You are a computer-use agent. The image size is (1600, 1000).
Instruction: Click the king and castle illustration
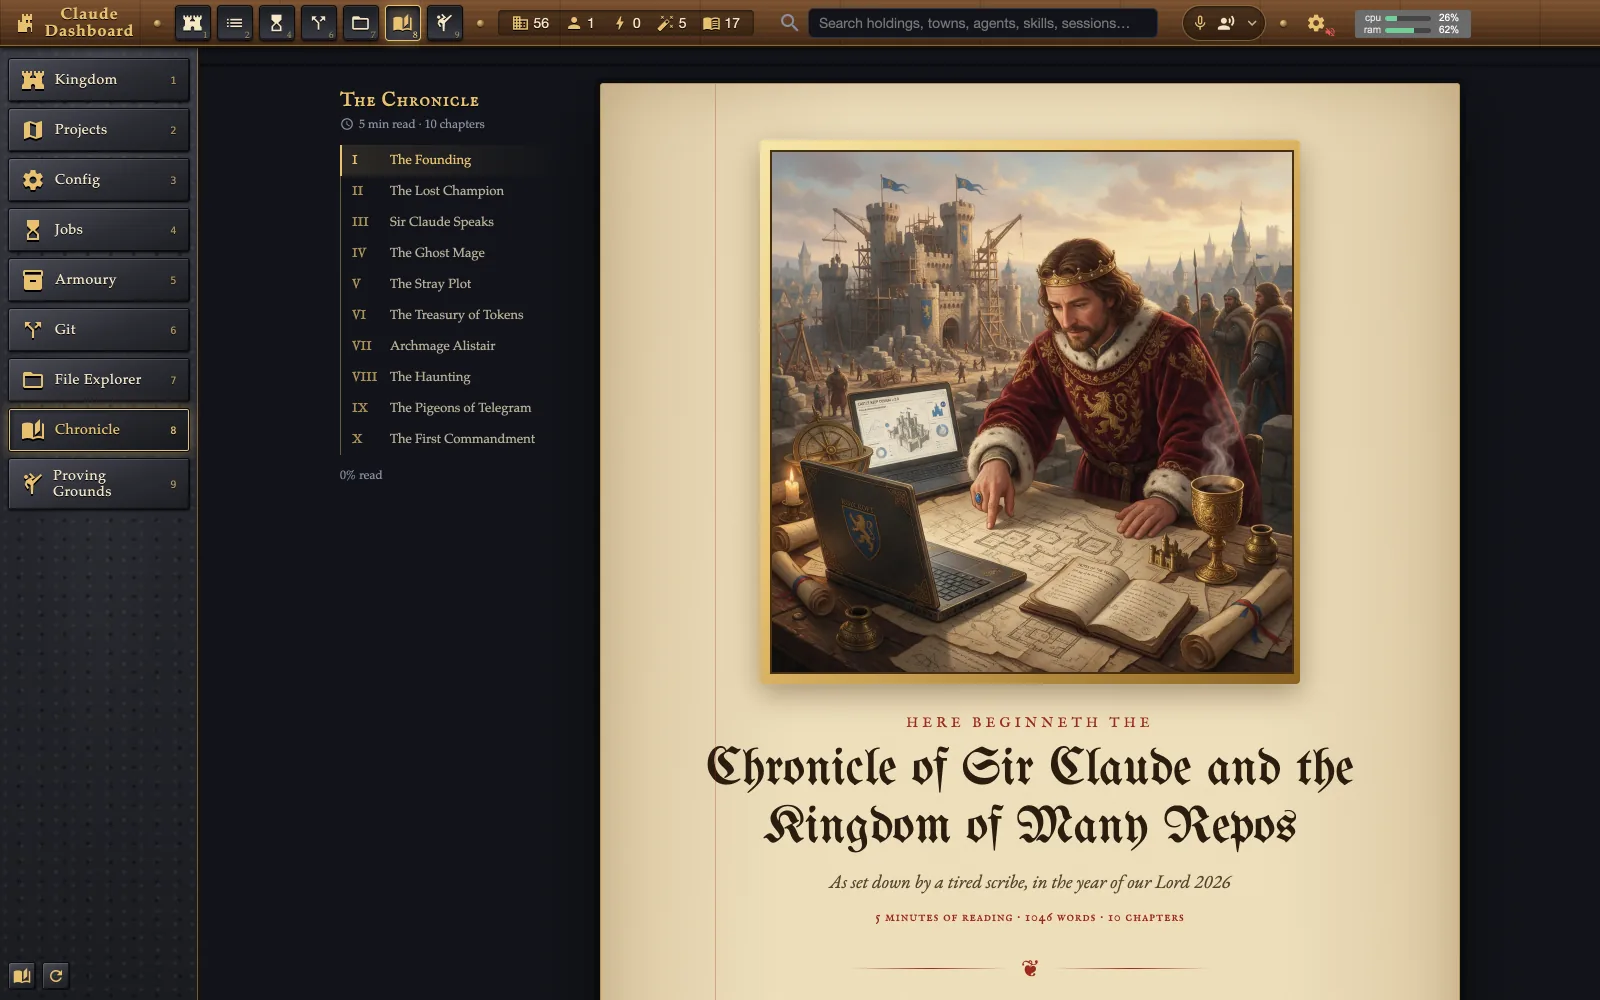(1030, 412)
